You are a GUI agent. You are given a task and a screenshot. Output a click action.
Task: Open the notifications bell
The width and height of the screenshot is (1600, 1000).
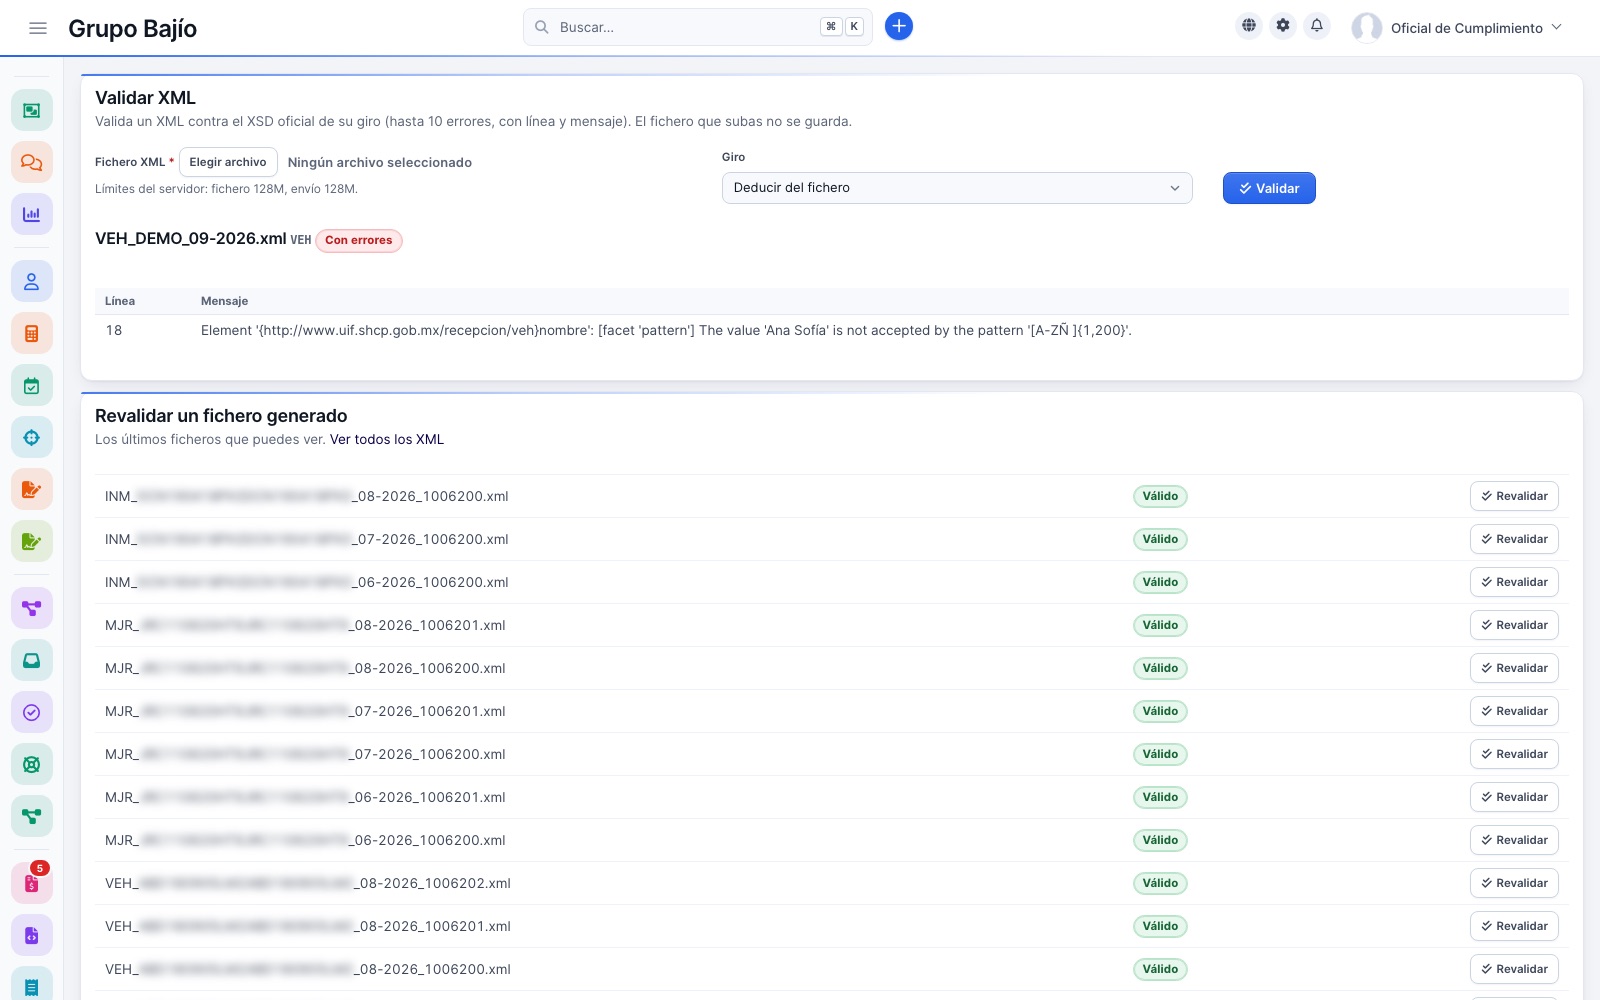[1317, 26]
